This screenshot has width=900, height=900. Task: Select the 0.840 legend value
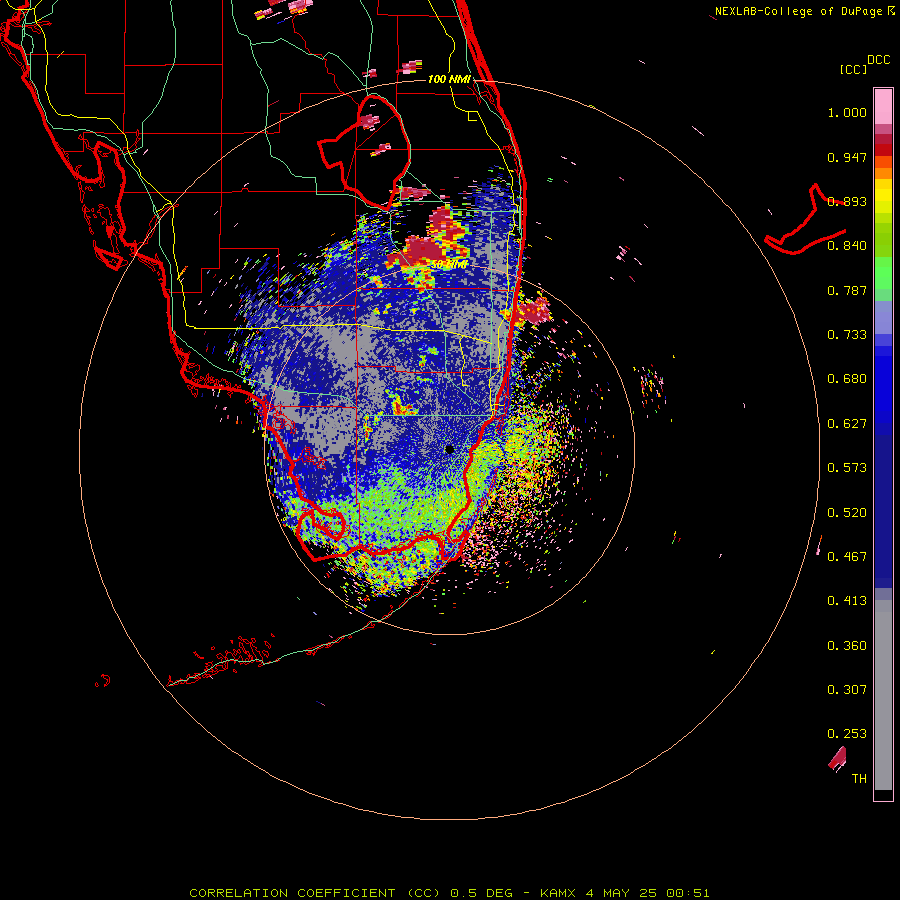pyautogui.click(x=847, y=246)
